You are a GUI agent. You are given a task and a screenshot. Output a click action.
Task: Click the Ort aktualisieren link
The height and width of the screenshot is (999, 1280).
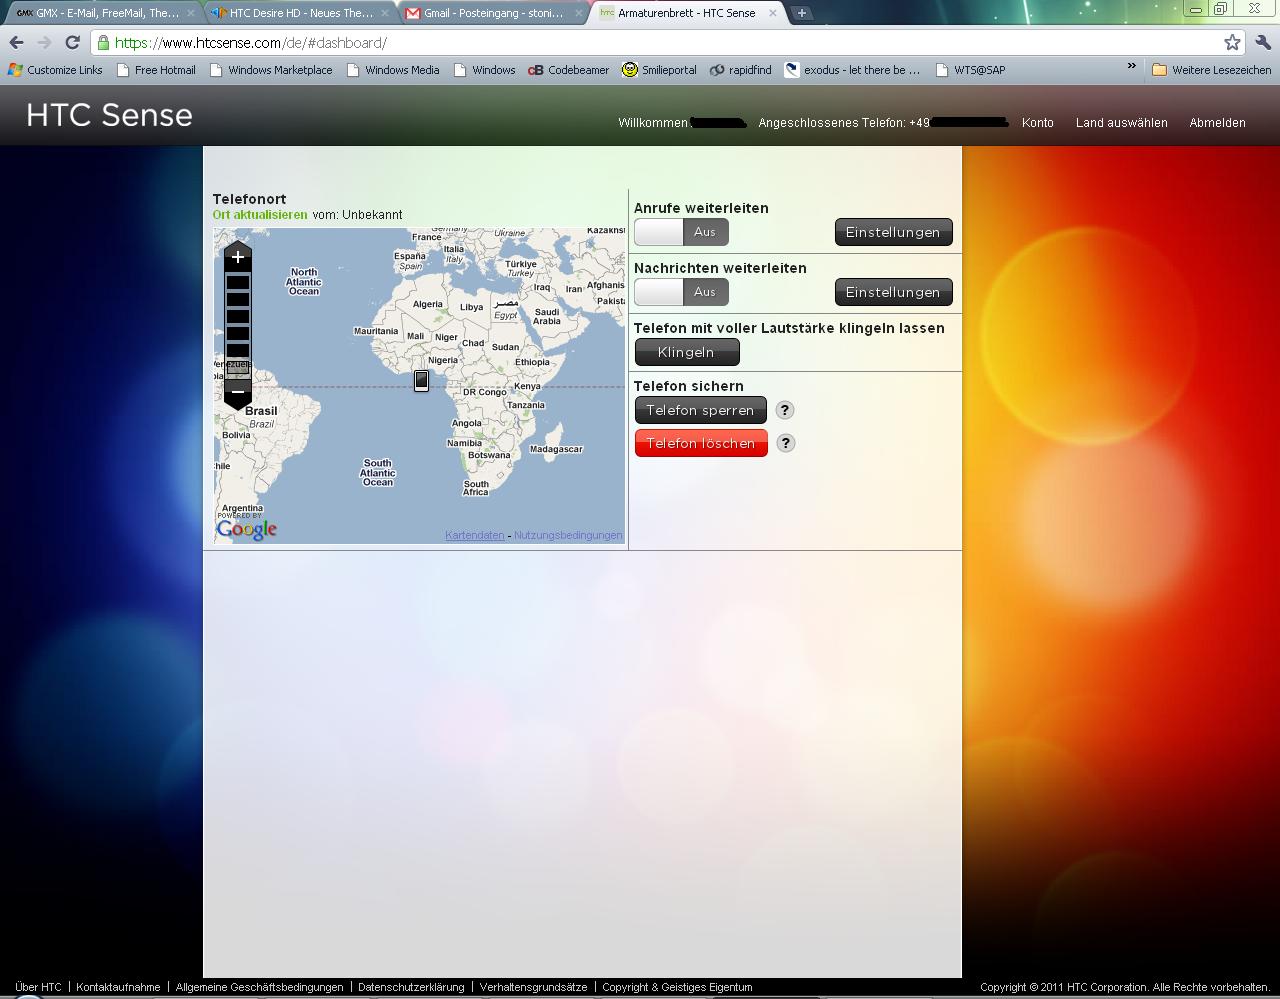tap(260, 215)
